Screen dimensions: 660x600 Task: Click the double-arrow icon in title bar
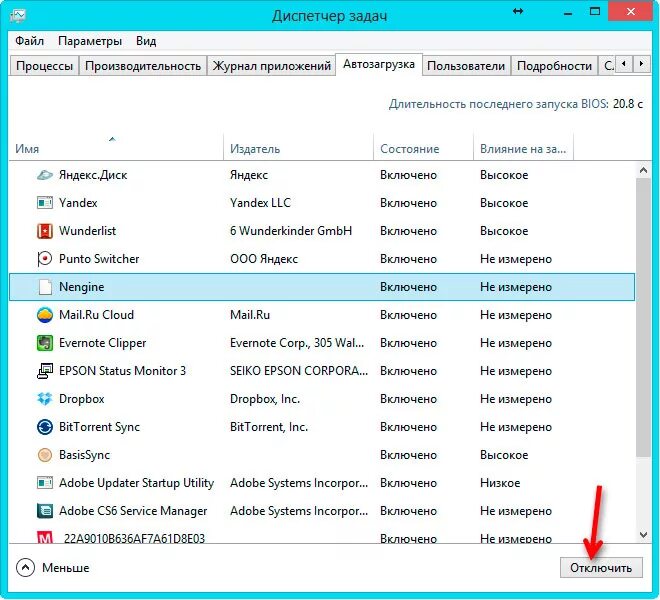click(518, 11)
